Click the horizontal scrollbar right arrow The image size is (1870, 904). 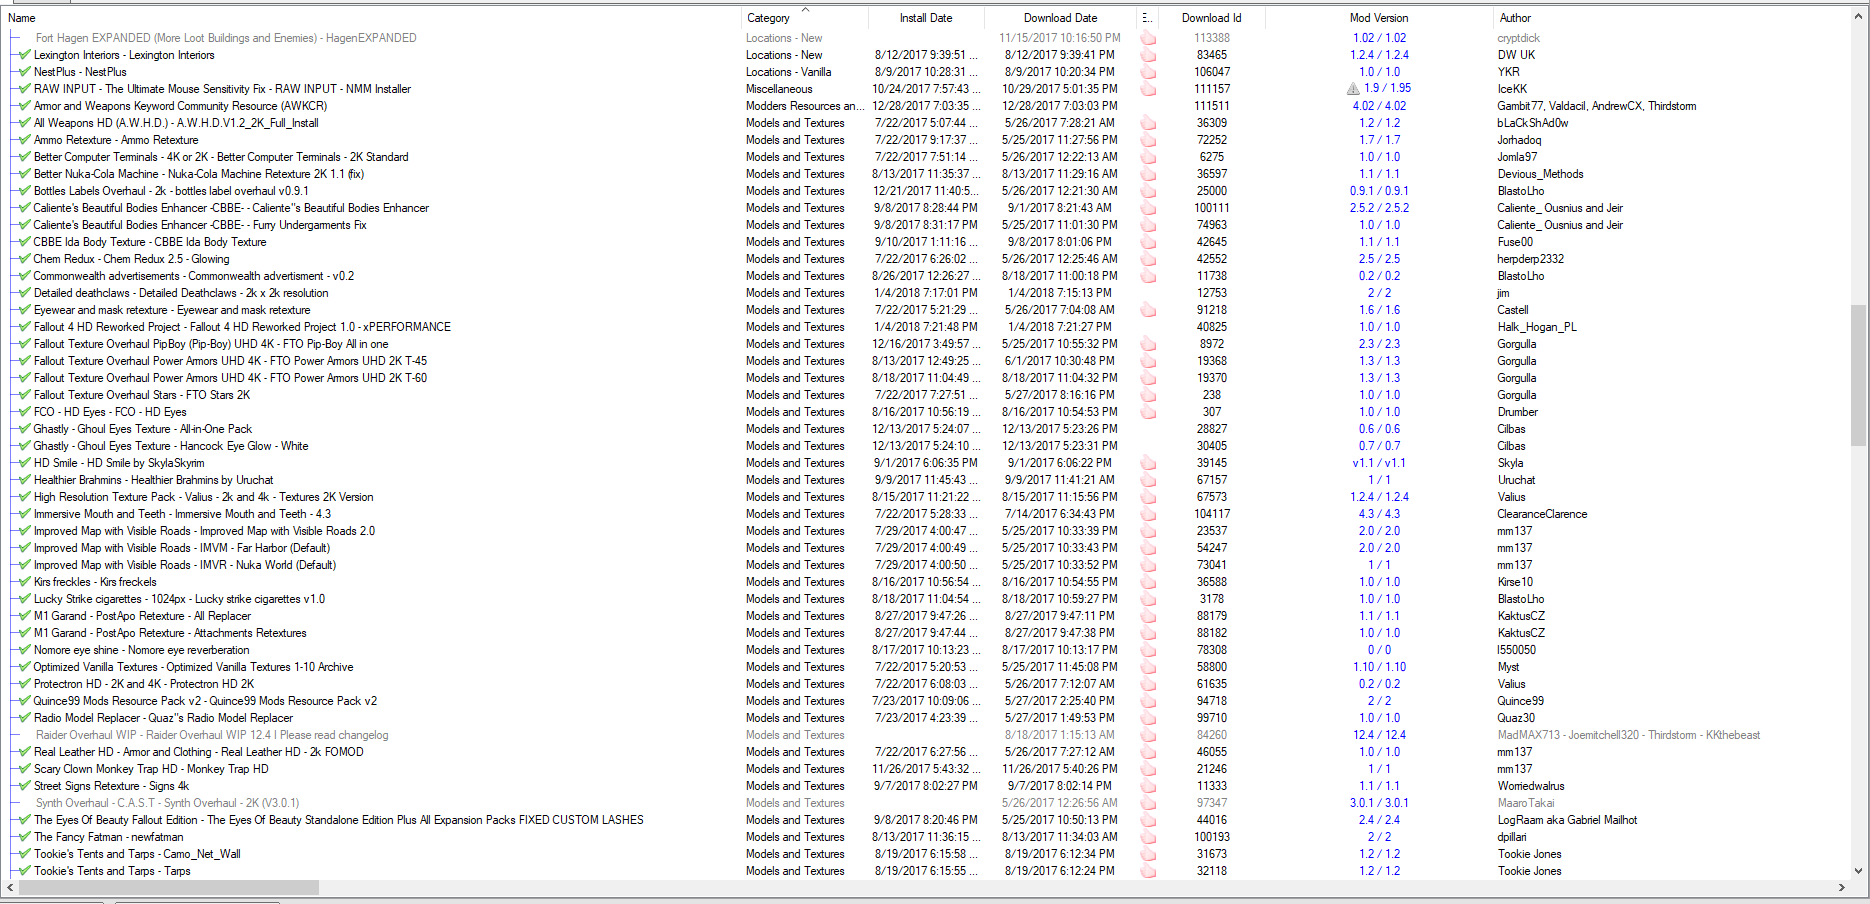coord(1842,888)
